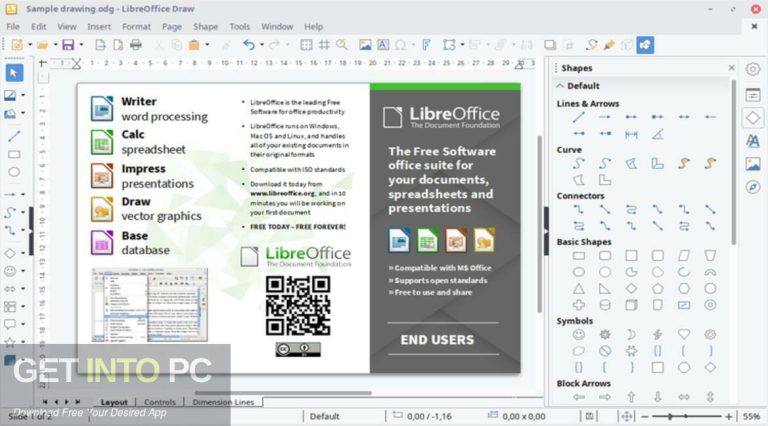
Task: Open Sidebar Settings gear icon
Action: [x=753, y=69]
